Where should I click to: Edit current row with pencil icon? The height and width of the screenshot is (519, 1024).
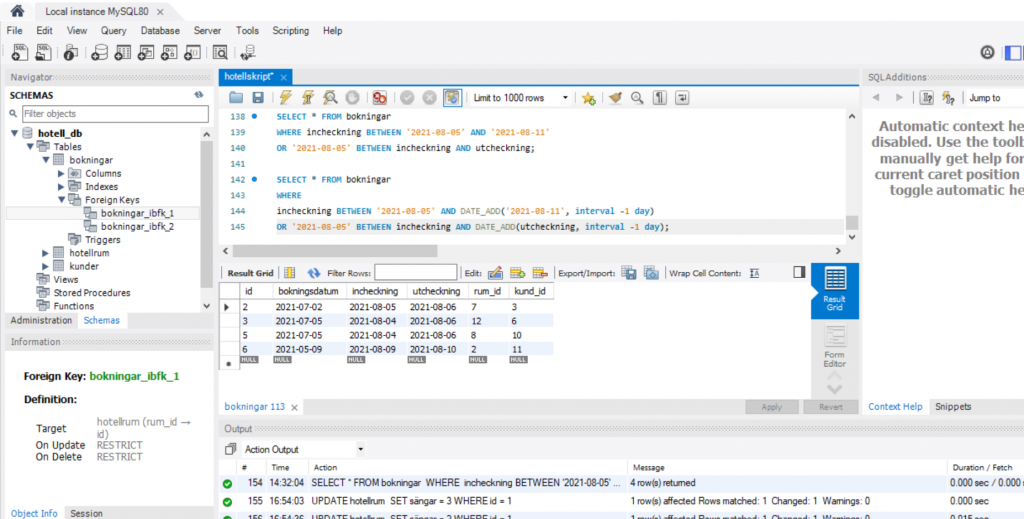pyautogui.click(x=495, y=273)
